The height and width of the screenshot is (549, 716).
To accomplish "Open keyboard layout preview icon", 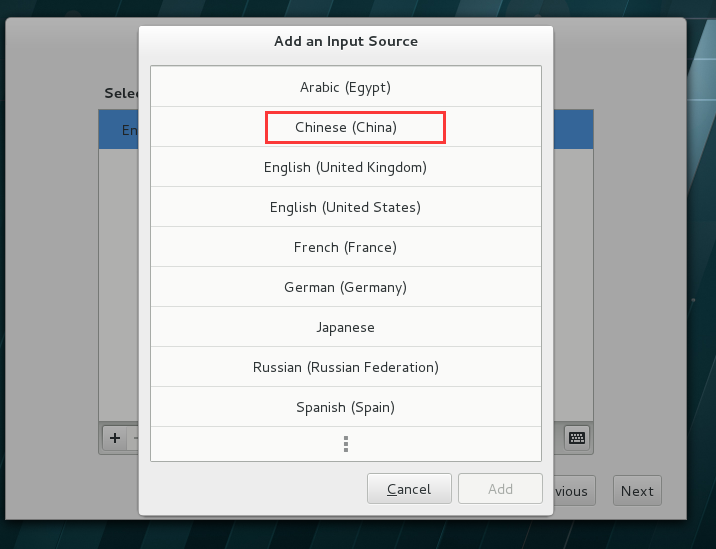I will tap(577, 438).
